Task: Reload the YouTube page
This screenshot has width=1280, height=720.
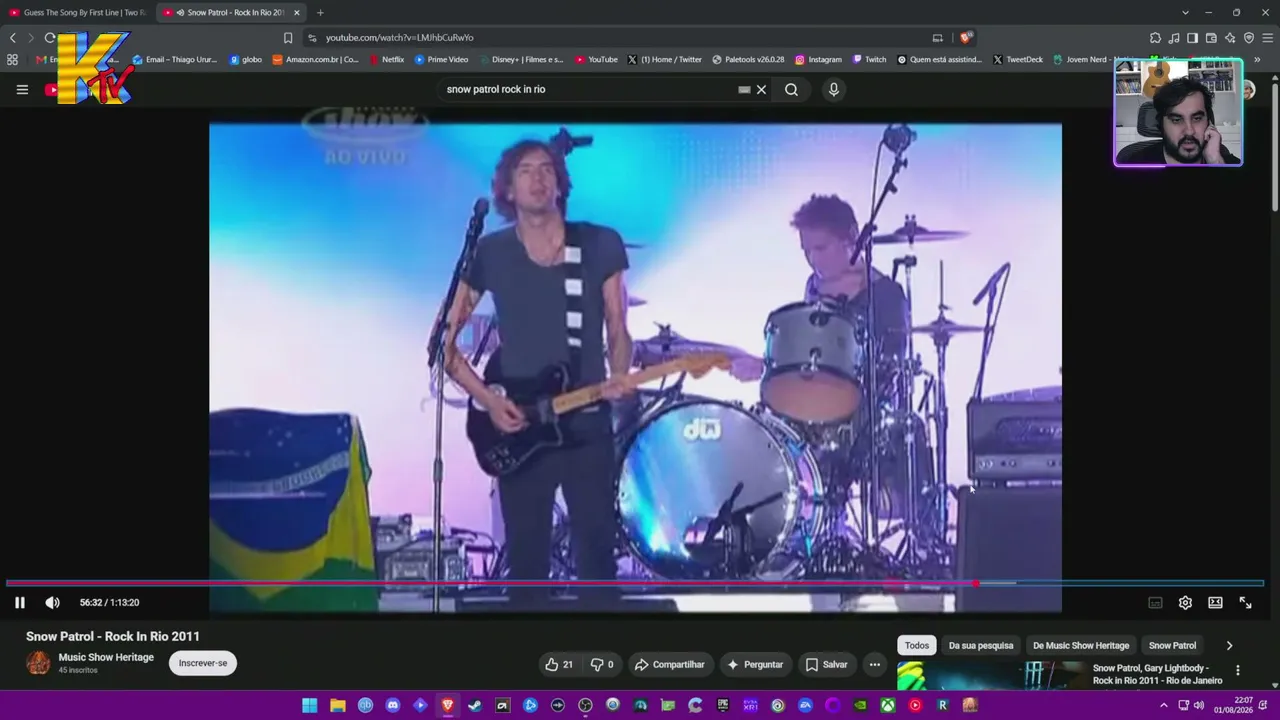Action: click(x=50, y=38)
